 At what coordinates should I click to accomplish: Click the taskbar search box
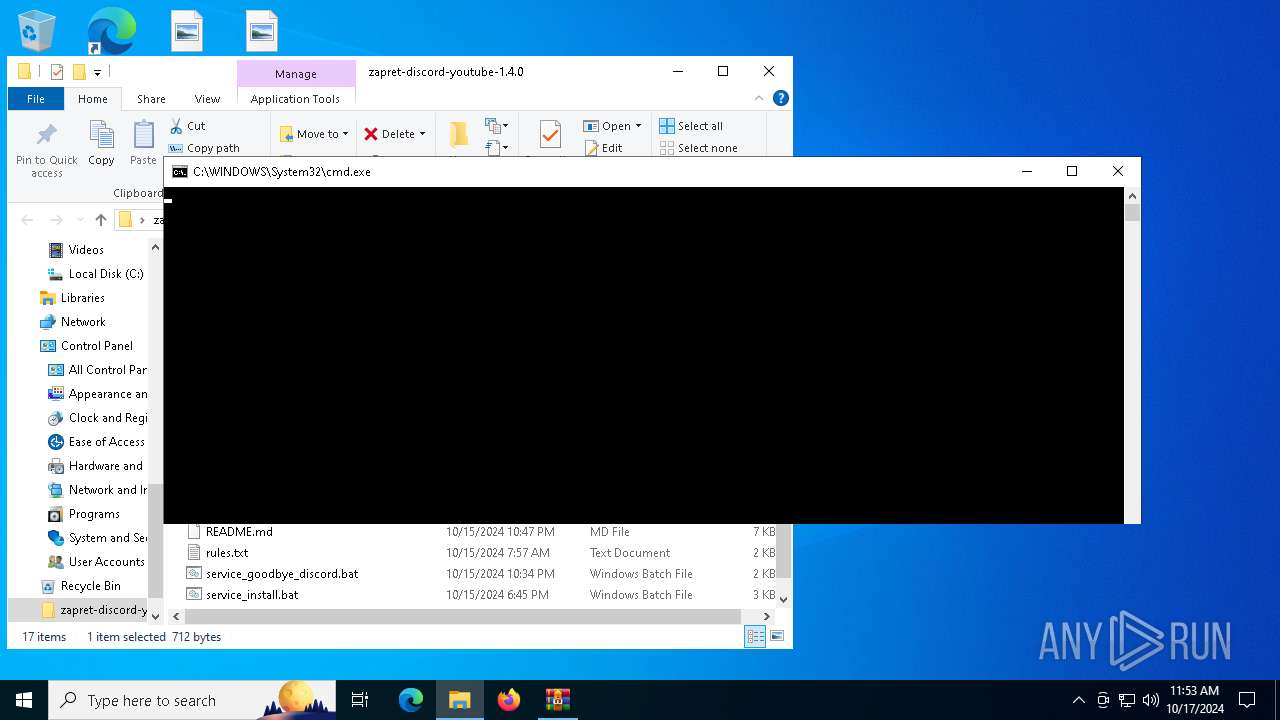click(192, 700)
